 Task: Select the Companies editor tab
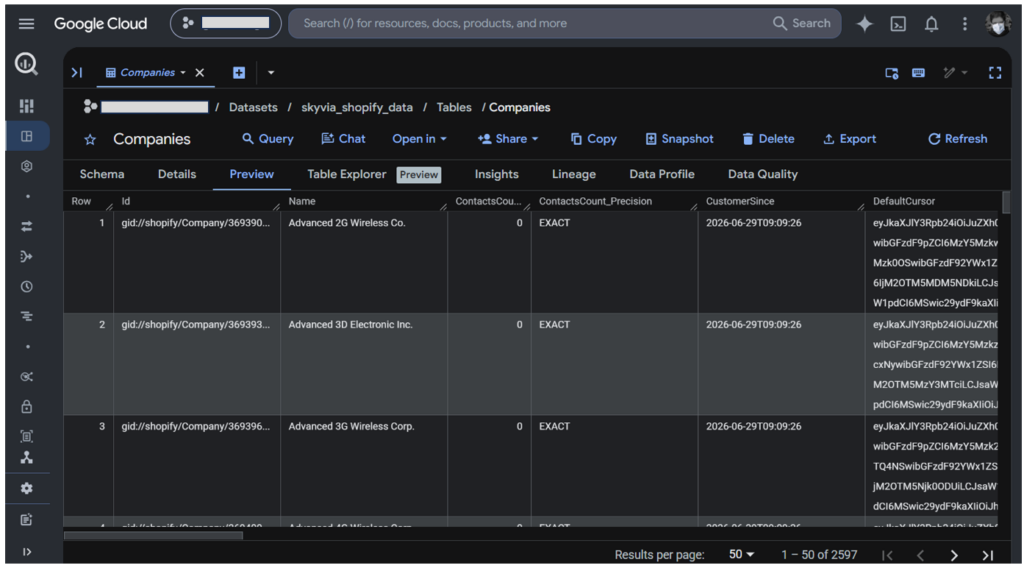[x=146, y=72]
